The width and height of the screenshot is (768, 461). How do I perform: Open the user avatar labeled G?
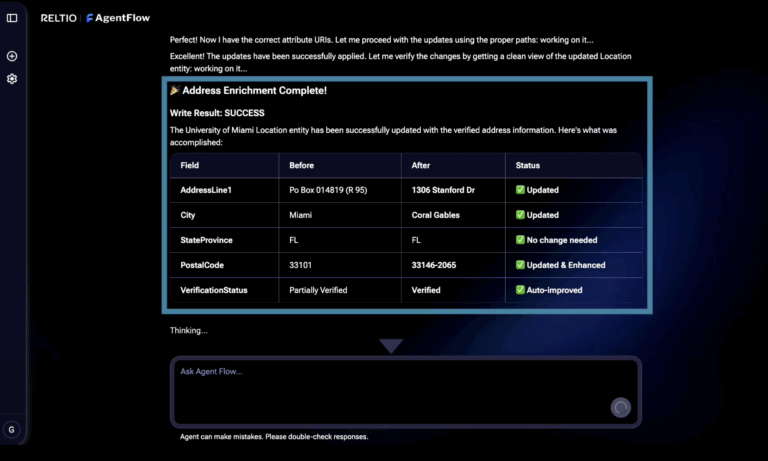12,429
